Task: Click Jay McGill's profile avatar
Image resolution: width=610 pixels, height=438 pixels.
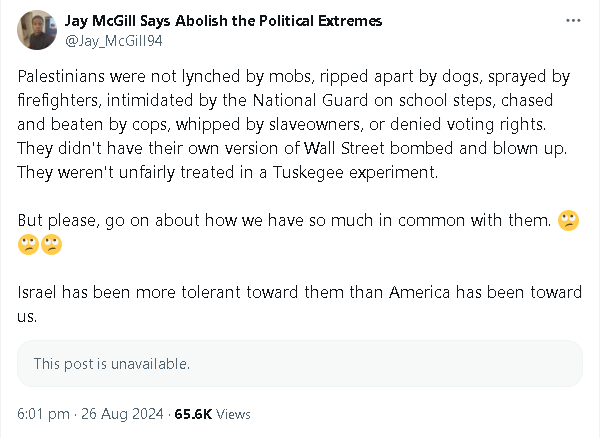Action: [37, 30]
